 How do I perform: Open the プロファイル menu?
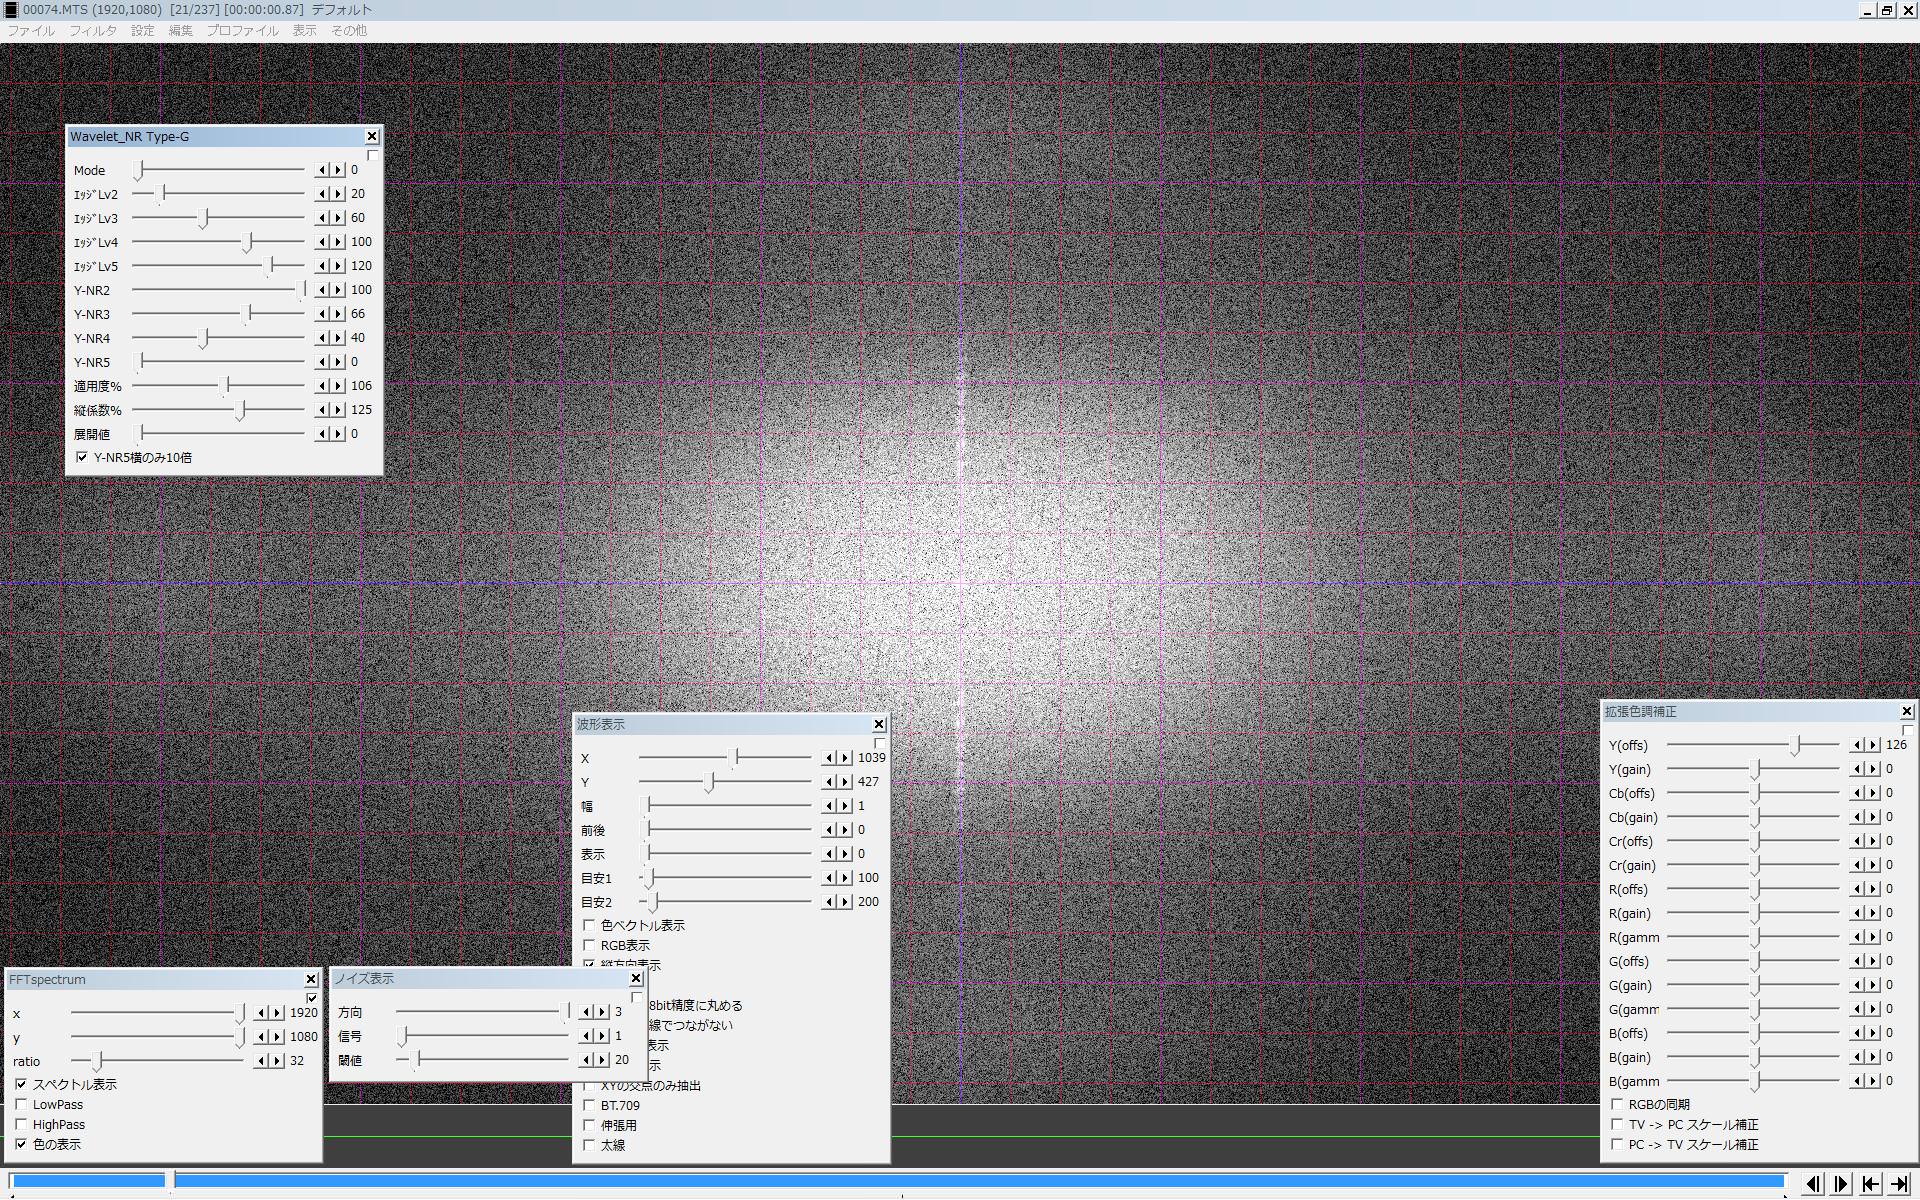click(x=242, y=31)
